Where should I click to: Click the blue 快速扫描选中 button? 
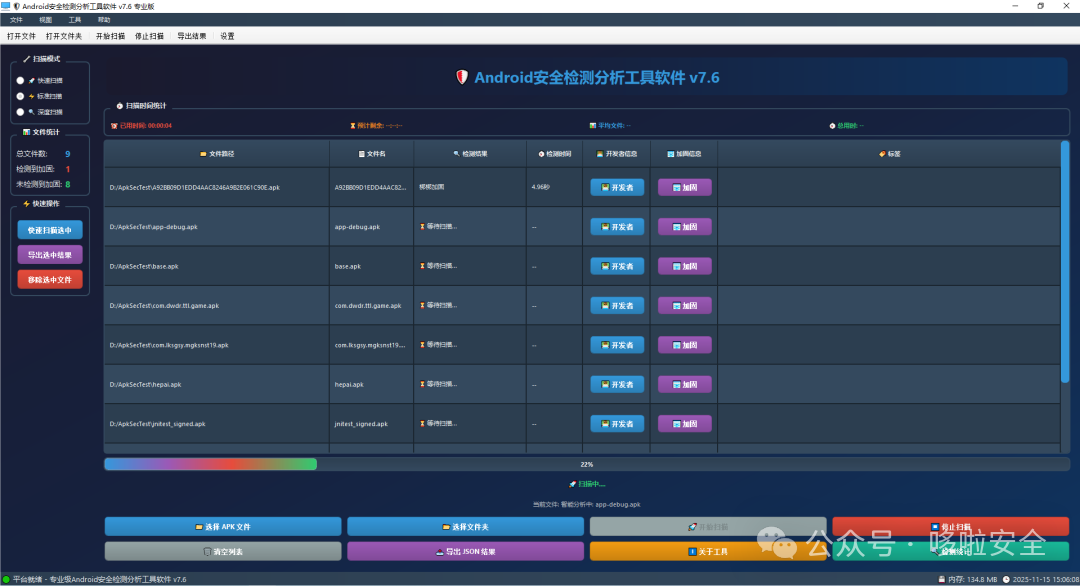click(50, 230)
